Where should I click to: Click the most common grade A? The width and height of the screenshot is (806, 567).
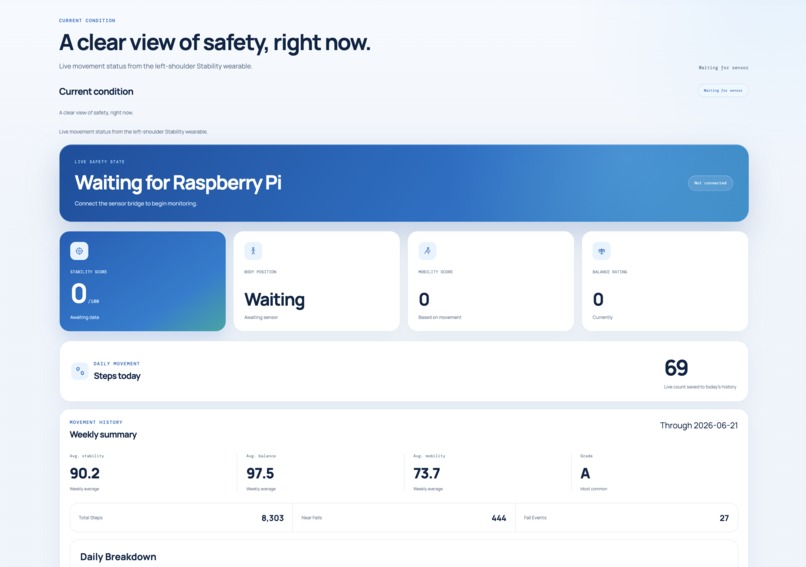click(x=585, y=473)
